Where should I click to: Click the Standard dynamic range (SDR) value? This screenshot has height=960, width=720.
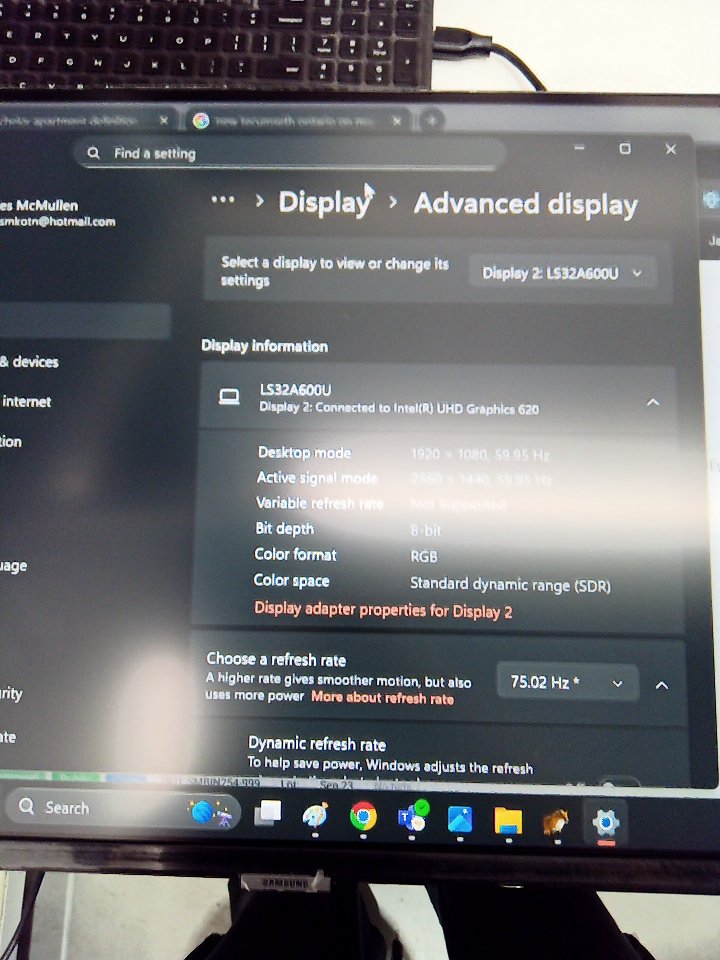click(510, 585)
